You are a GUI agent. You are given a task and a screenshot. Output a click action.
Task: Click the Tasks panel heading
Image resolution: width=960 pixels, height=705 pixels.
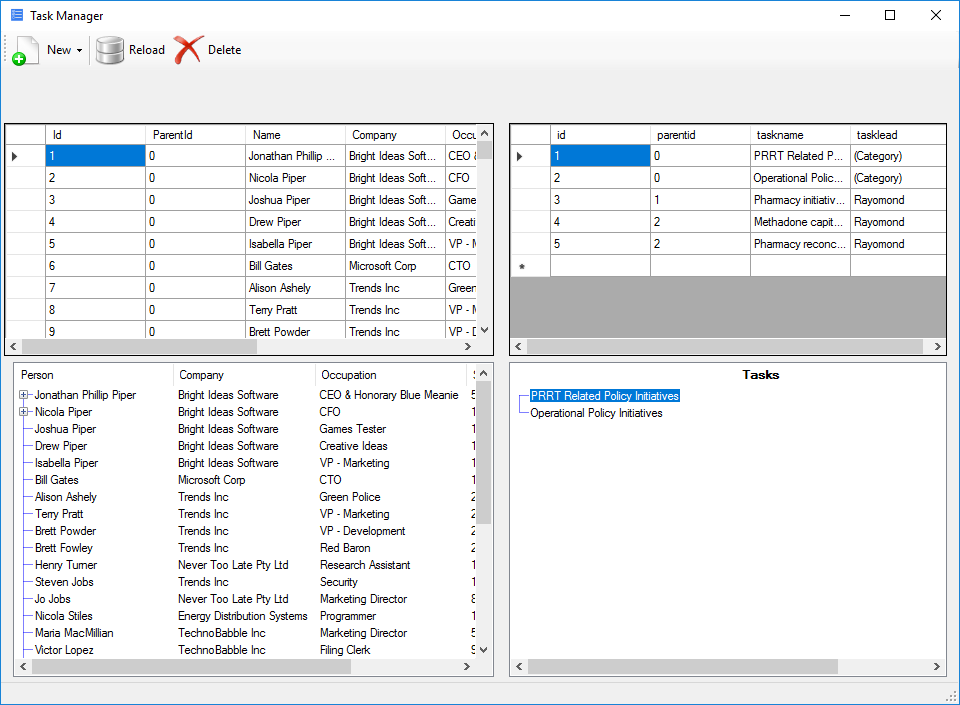760,375
